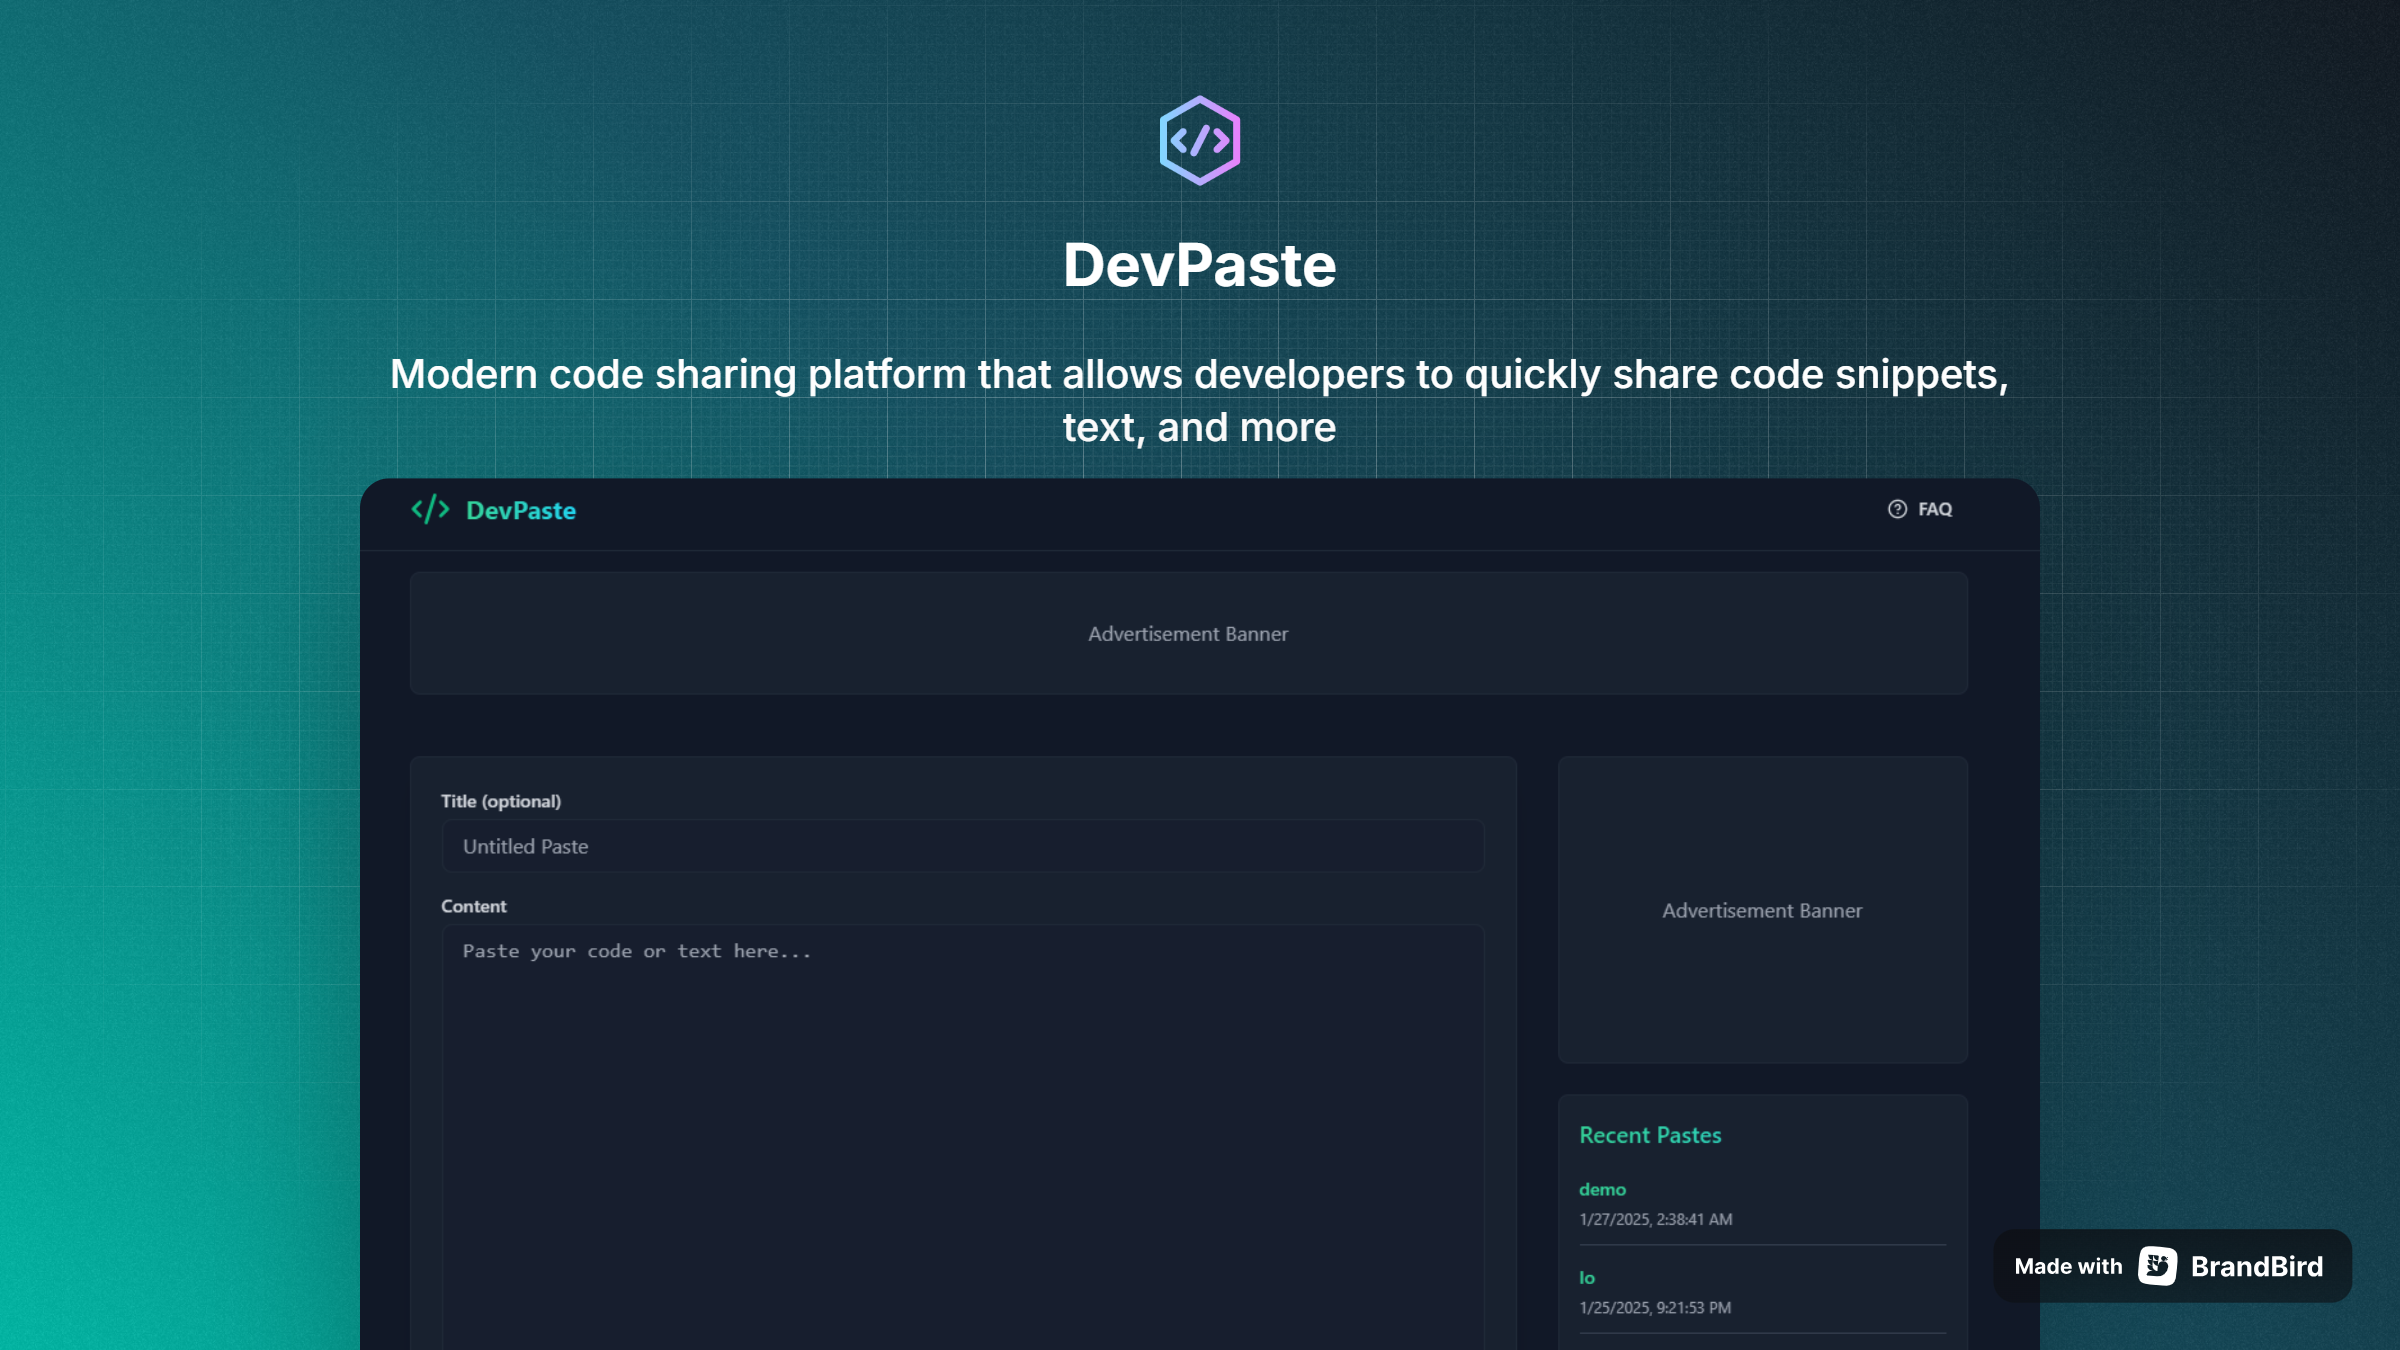
Task: Click the sidebar Advertisement Banner
Action: [1761, 910]
